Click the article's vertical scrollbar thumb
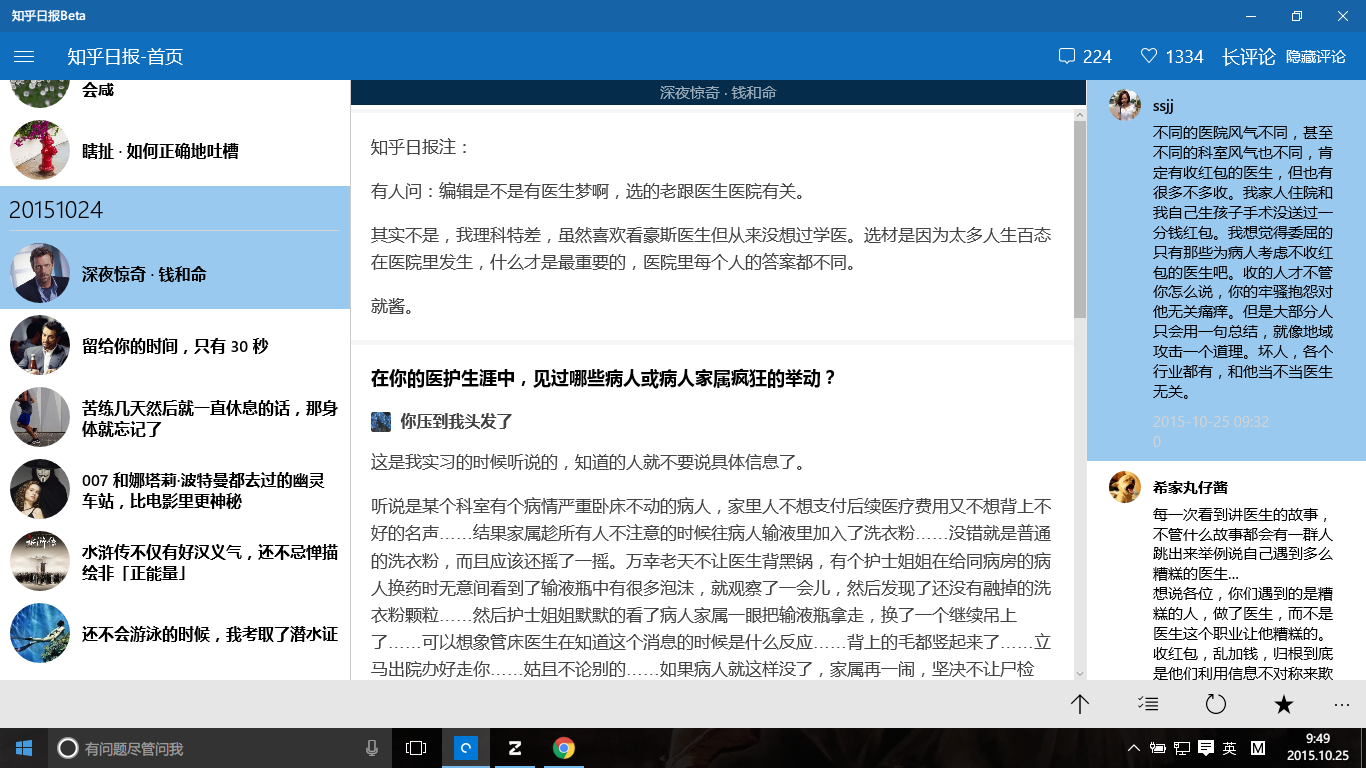Screen dimensions: 1366x768 point(1080,220)
